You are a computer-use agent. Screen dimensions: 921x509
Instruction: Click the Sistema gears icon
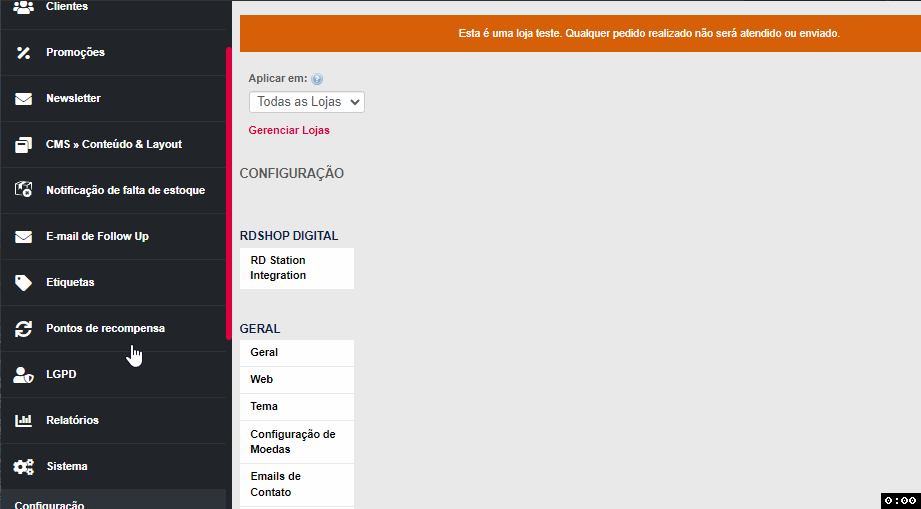tap(24, 467)
